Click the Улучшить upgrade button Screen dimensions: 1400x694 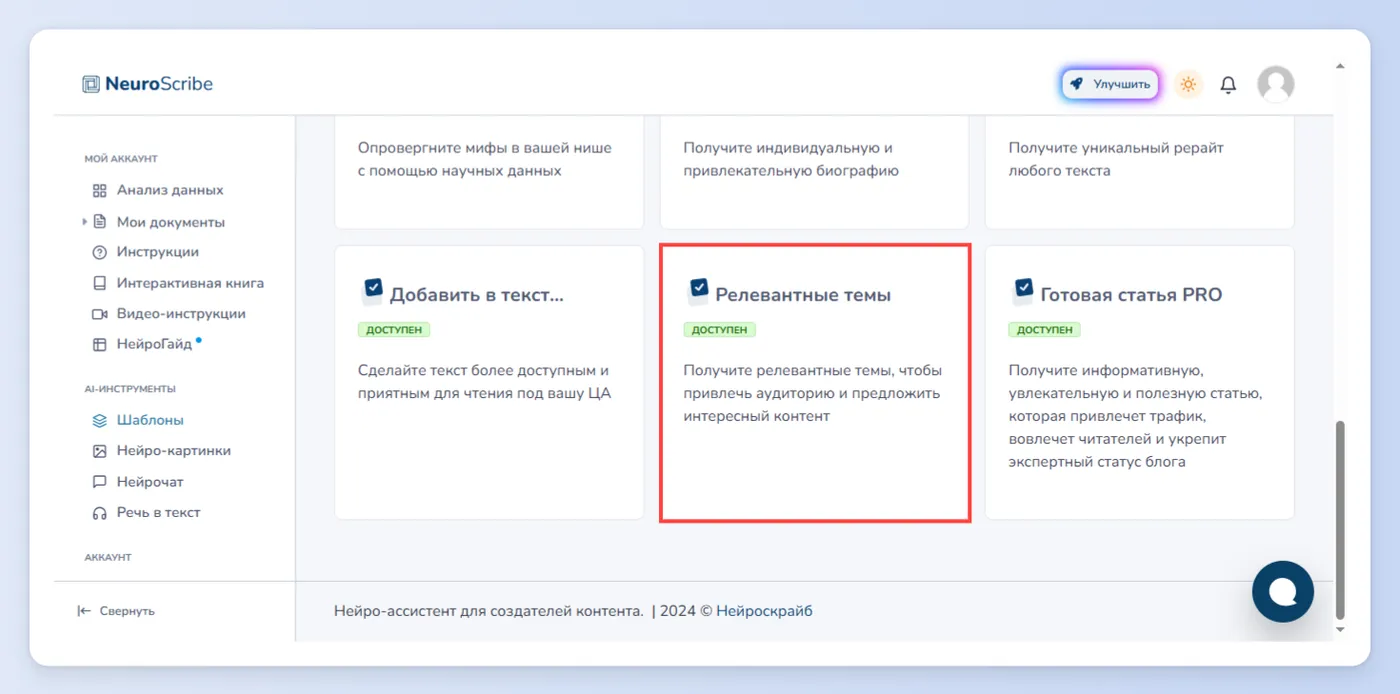tap(1110, 85)
